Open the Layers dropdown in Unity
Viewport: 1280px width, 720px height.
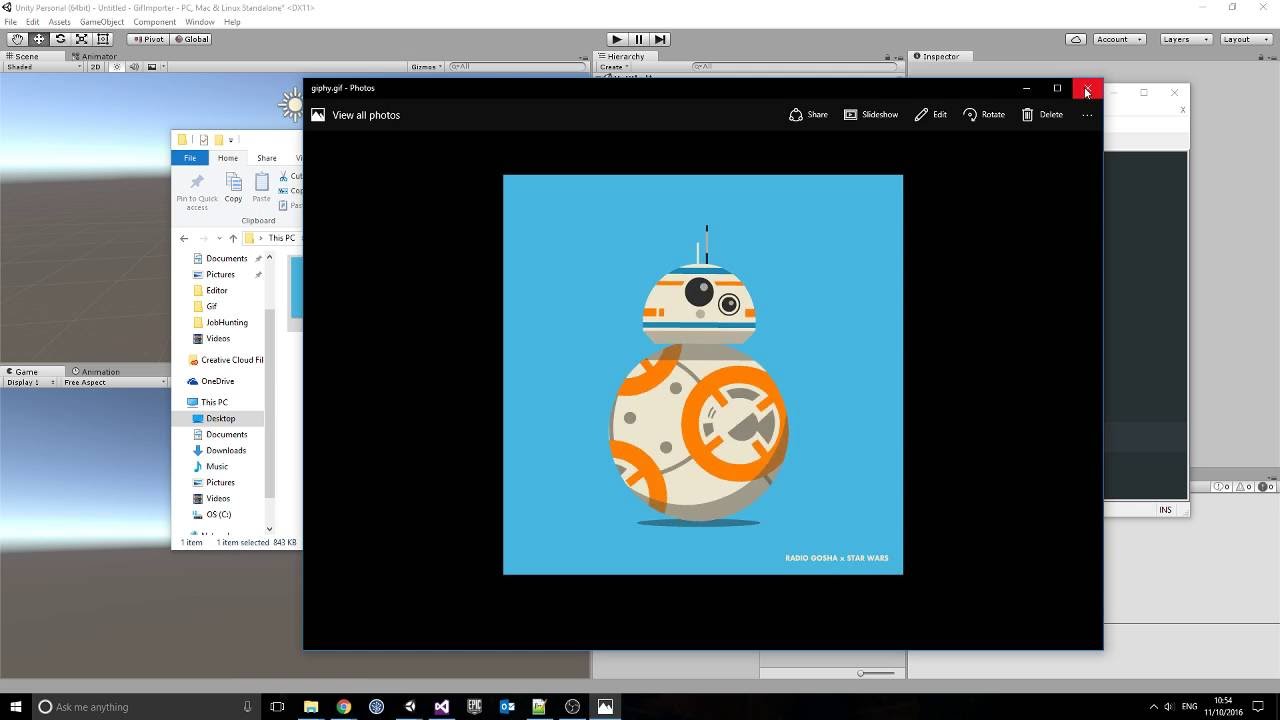coord(1186,39)
